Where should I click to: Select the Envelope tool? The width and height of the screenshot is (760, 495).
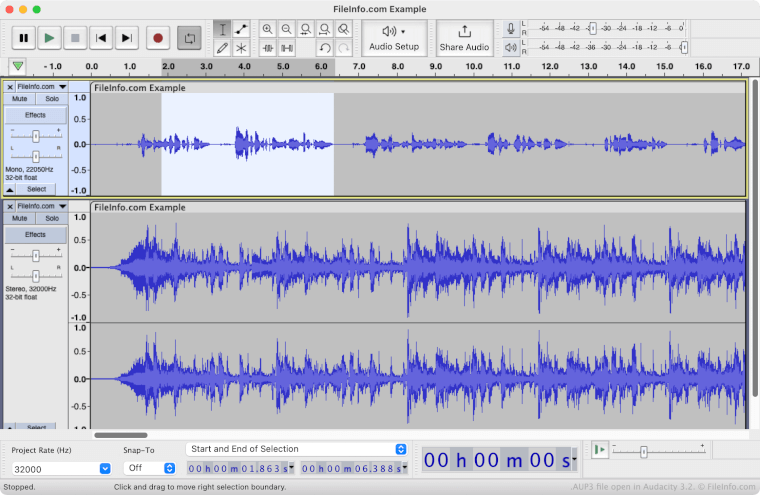[241, 29]
